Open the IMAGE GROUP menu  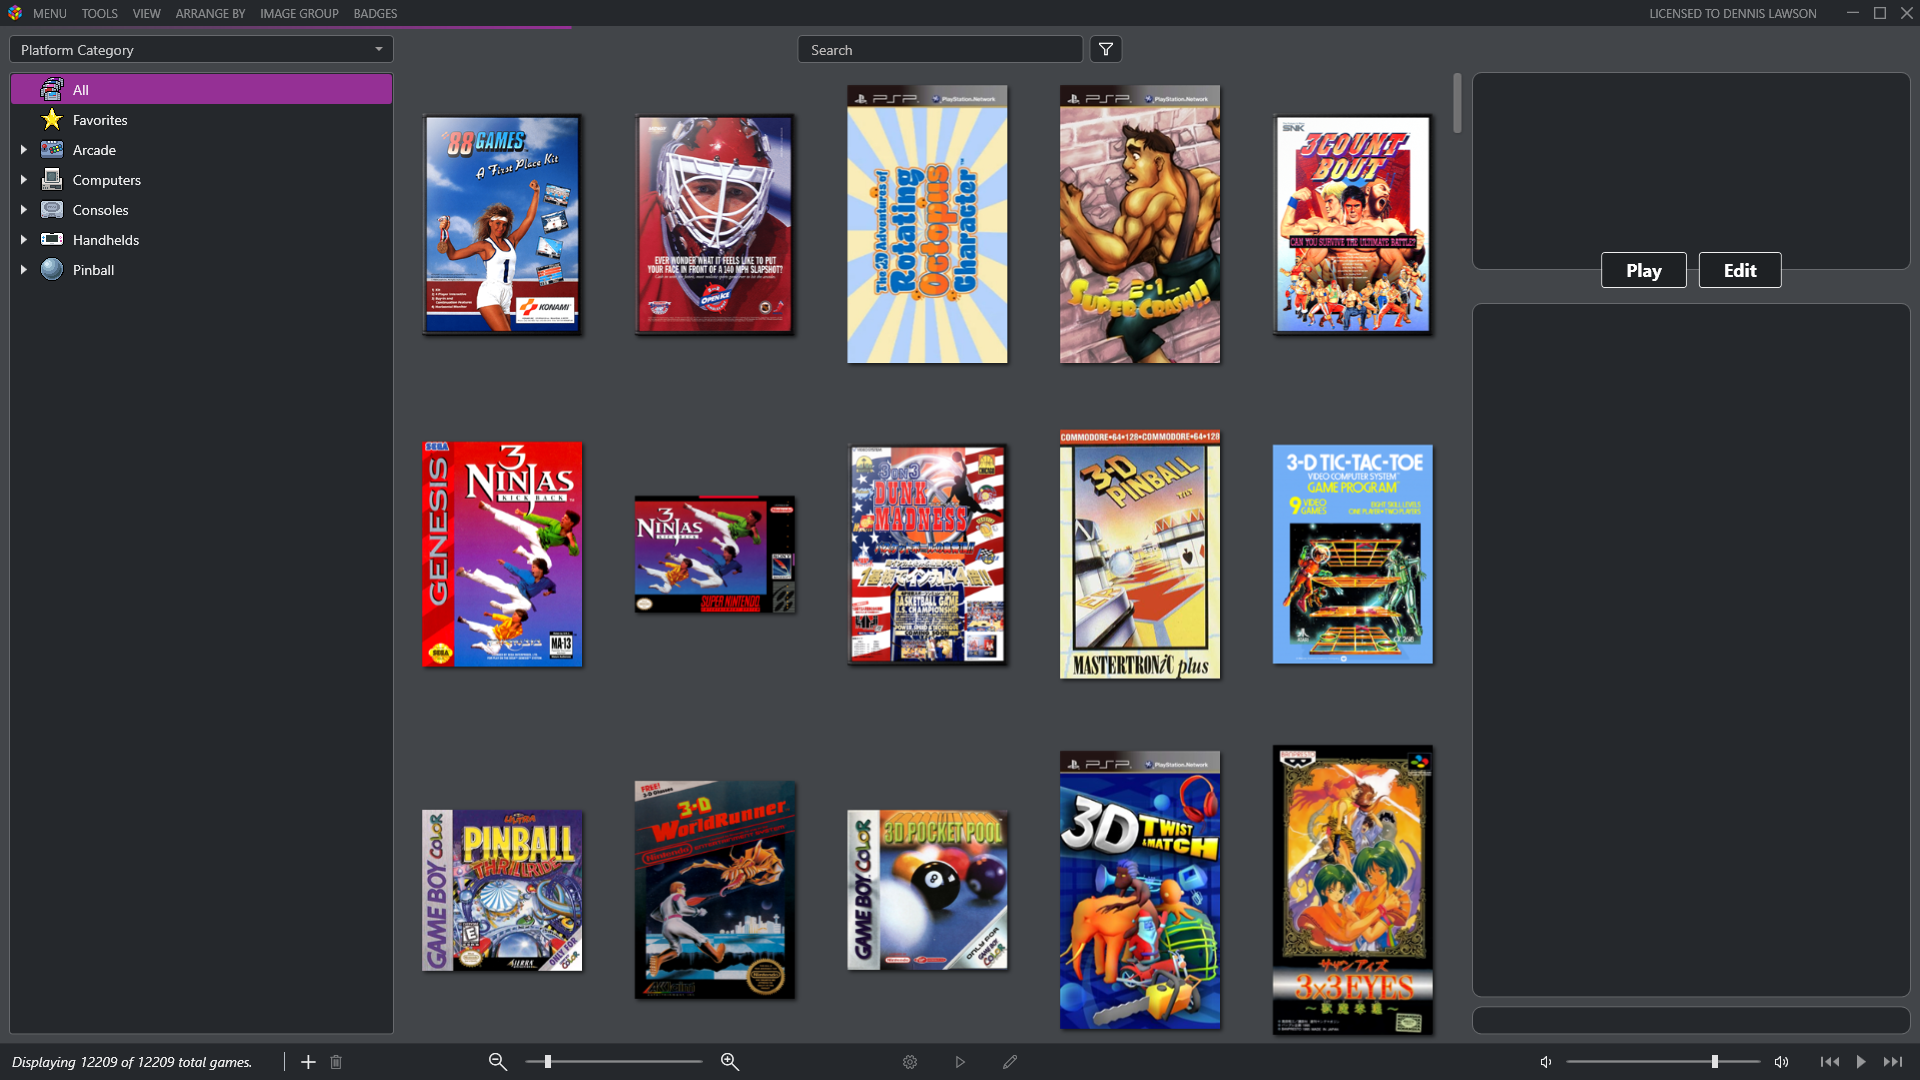click(x=299, y=13)
